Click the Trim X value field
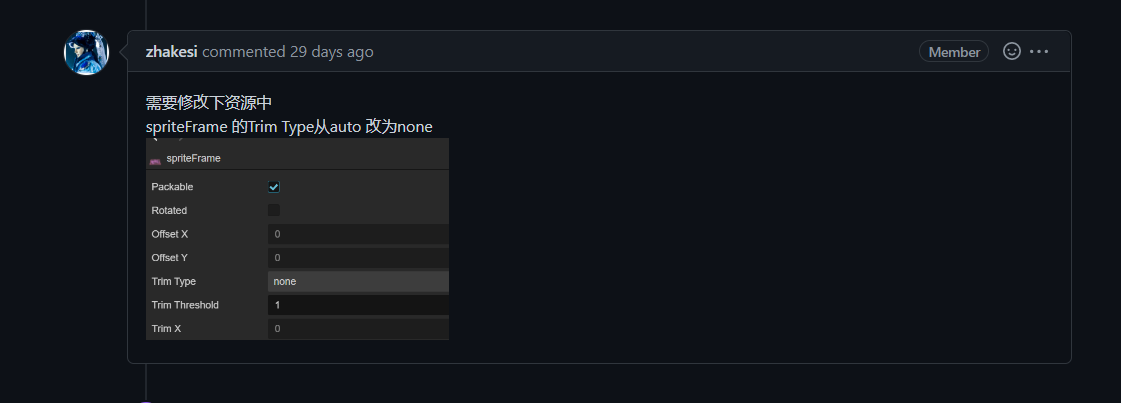Screen dimensions: 1121x403 [x=358, y=329]
